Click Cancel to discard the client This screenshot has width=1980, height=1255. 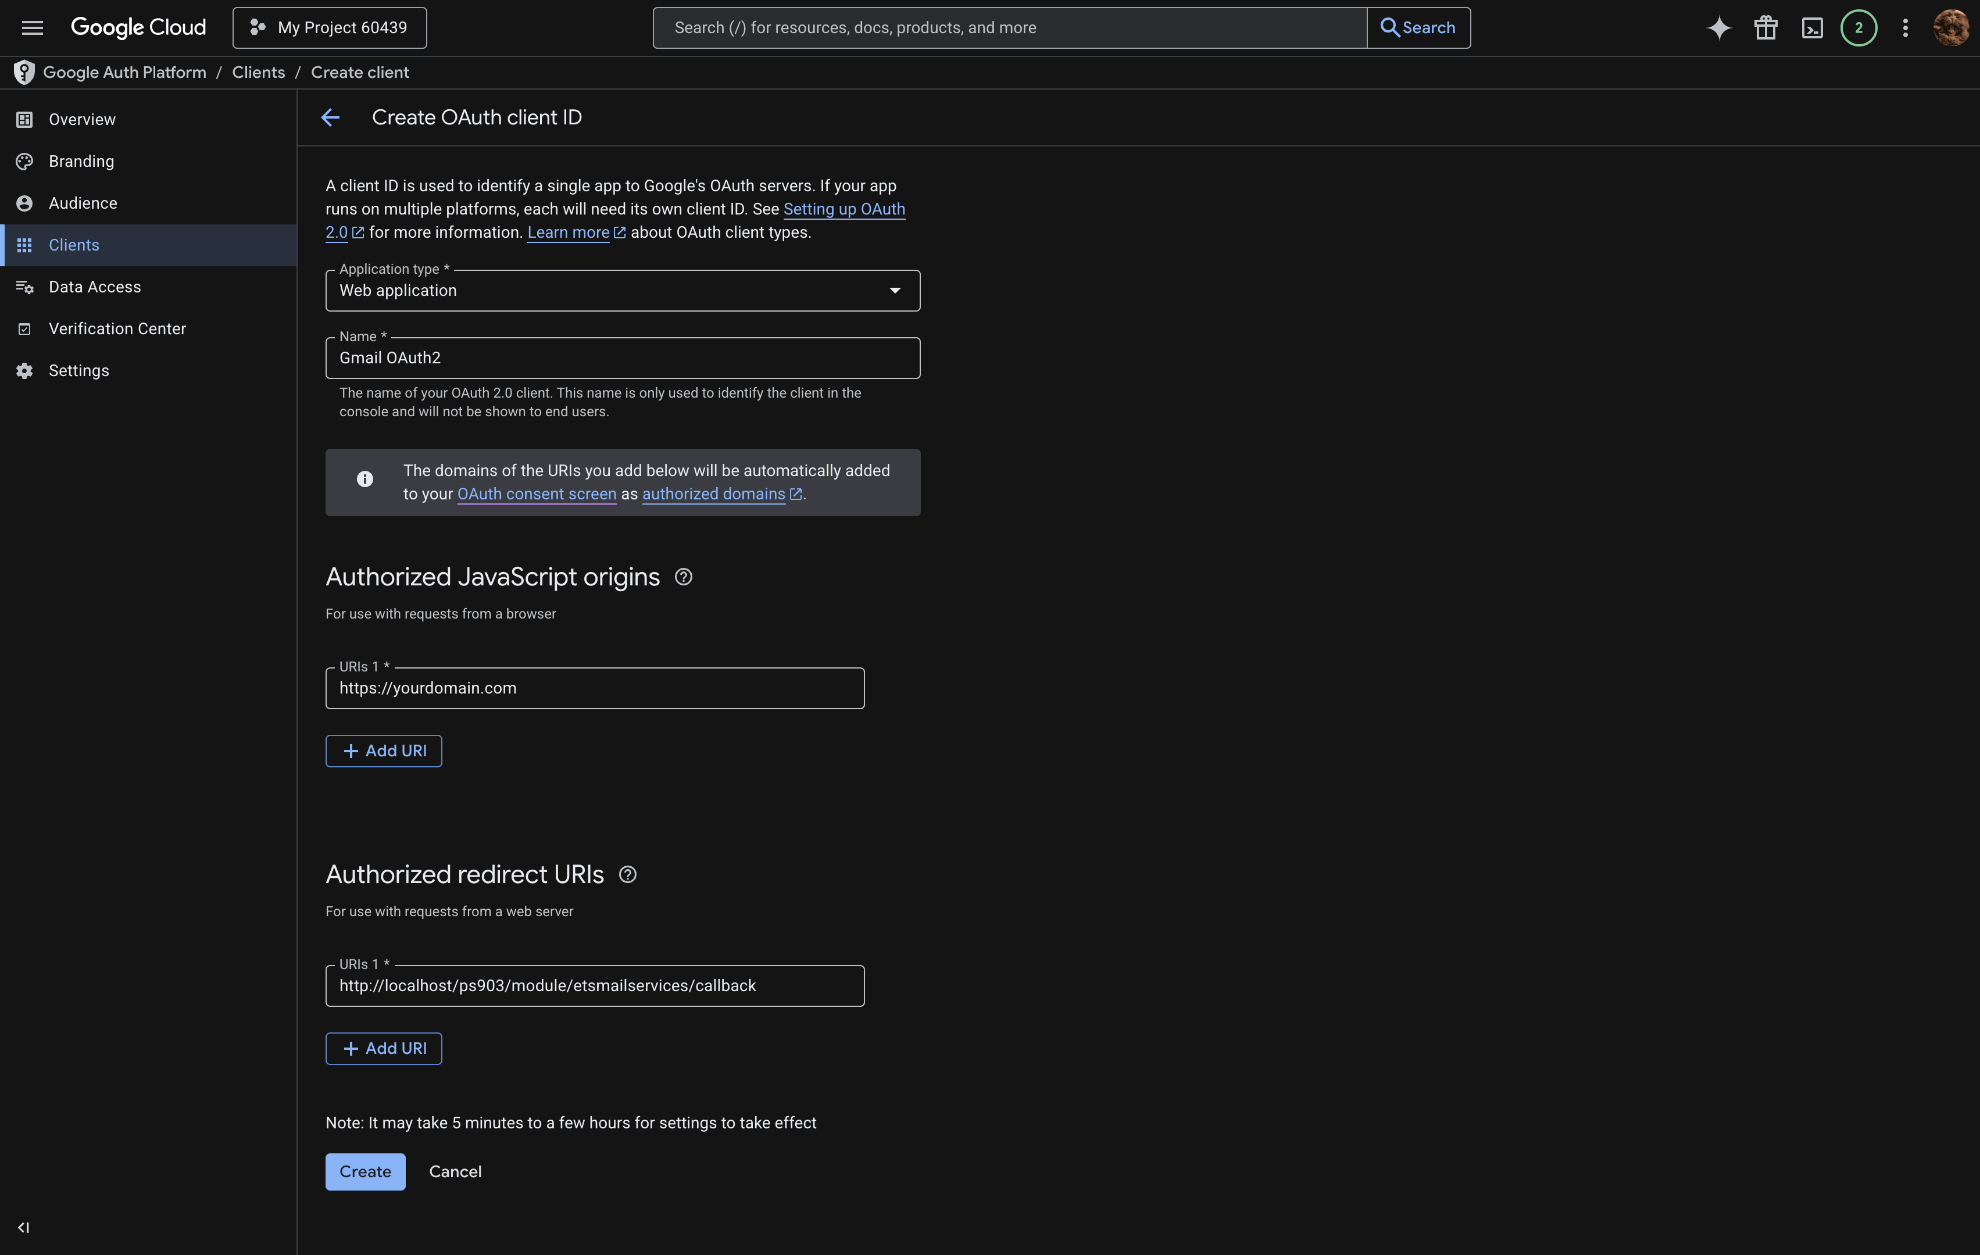point(455,1172)
